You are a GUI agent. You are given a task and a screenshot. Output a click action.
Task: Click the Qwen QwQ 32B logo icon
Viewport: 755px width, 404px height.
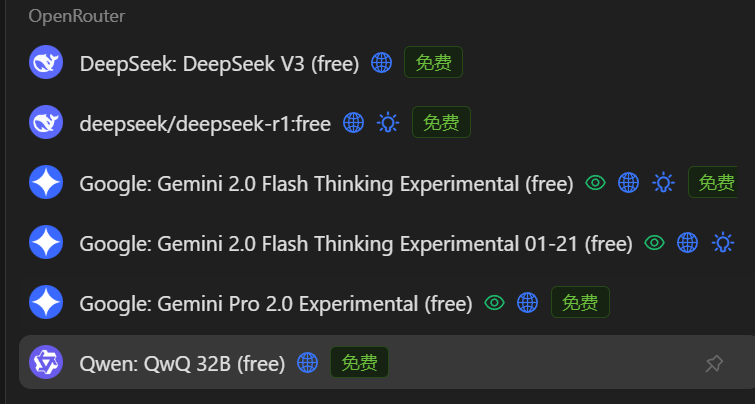46,362
